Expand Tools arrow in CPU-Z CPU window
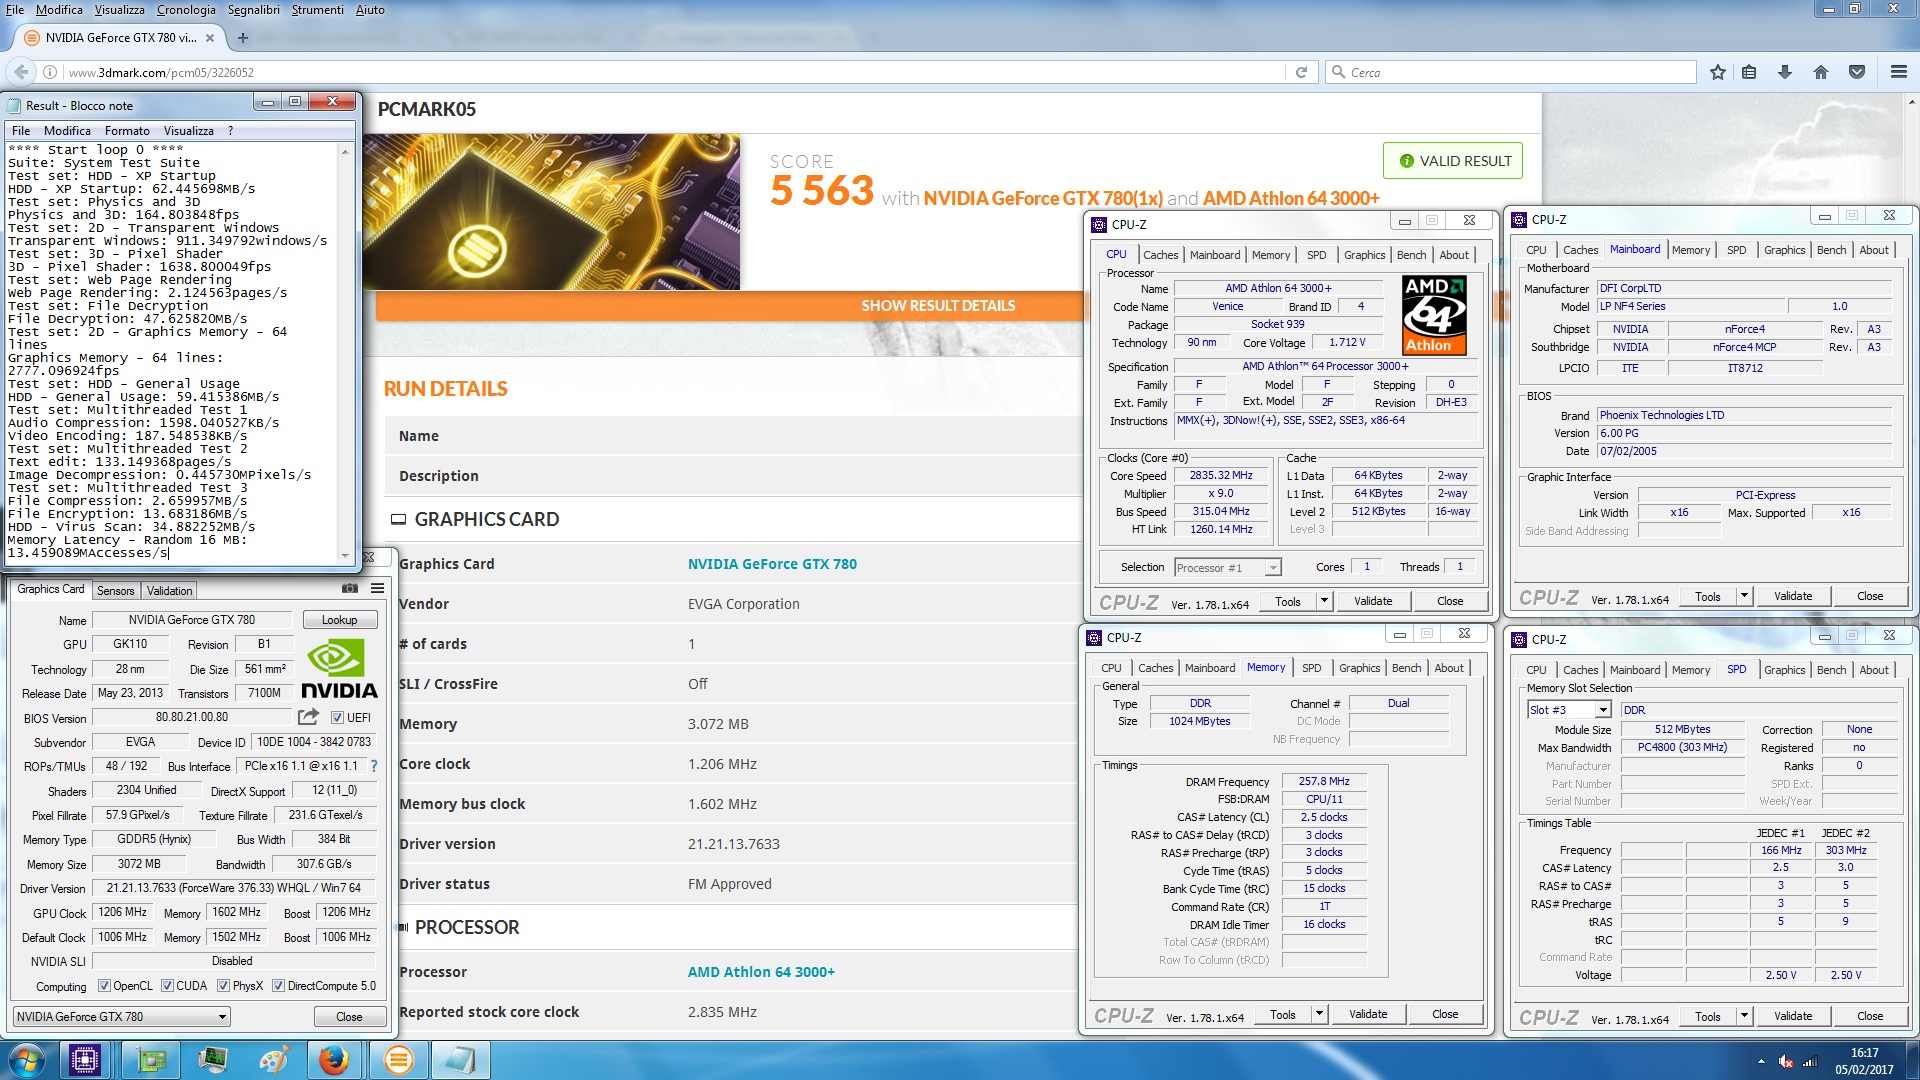This screenshot has height=1080, width=1920. (x=1324, y=601)
